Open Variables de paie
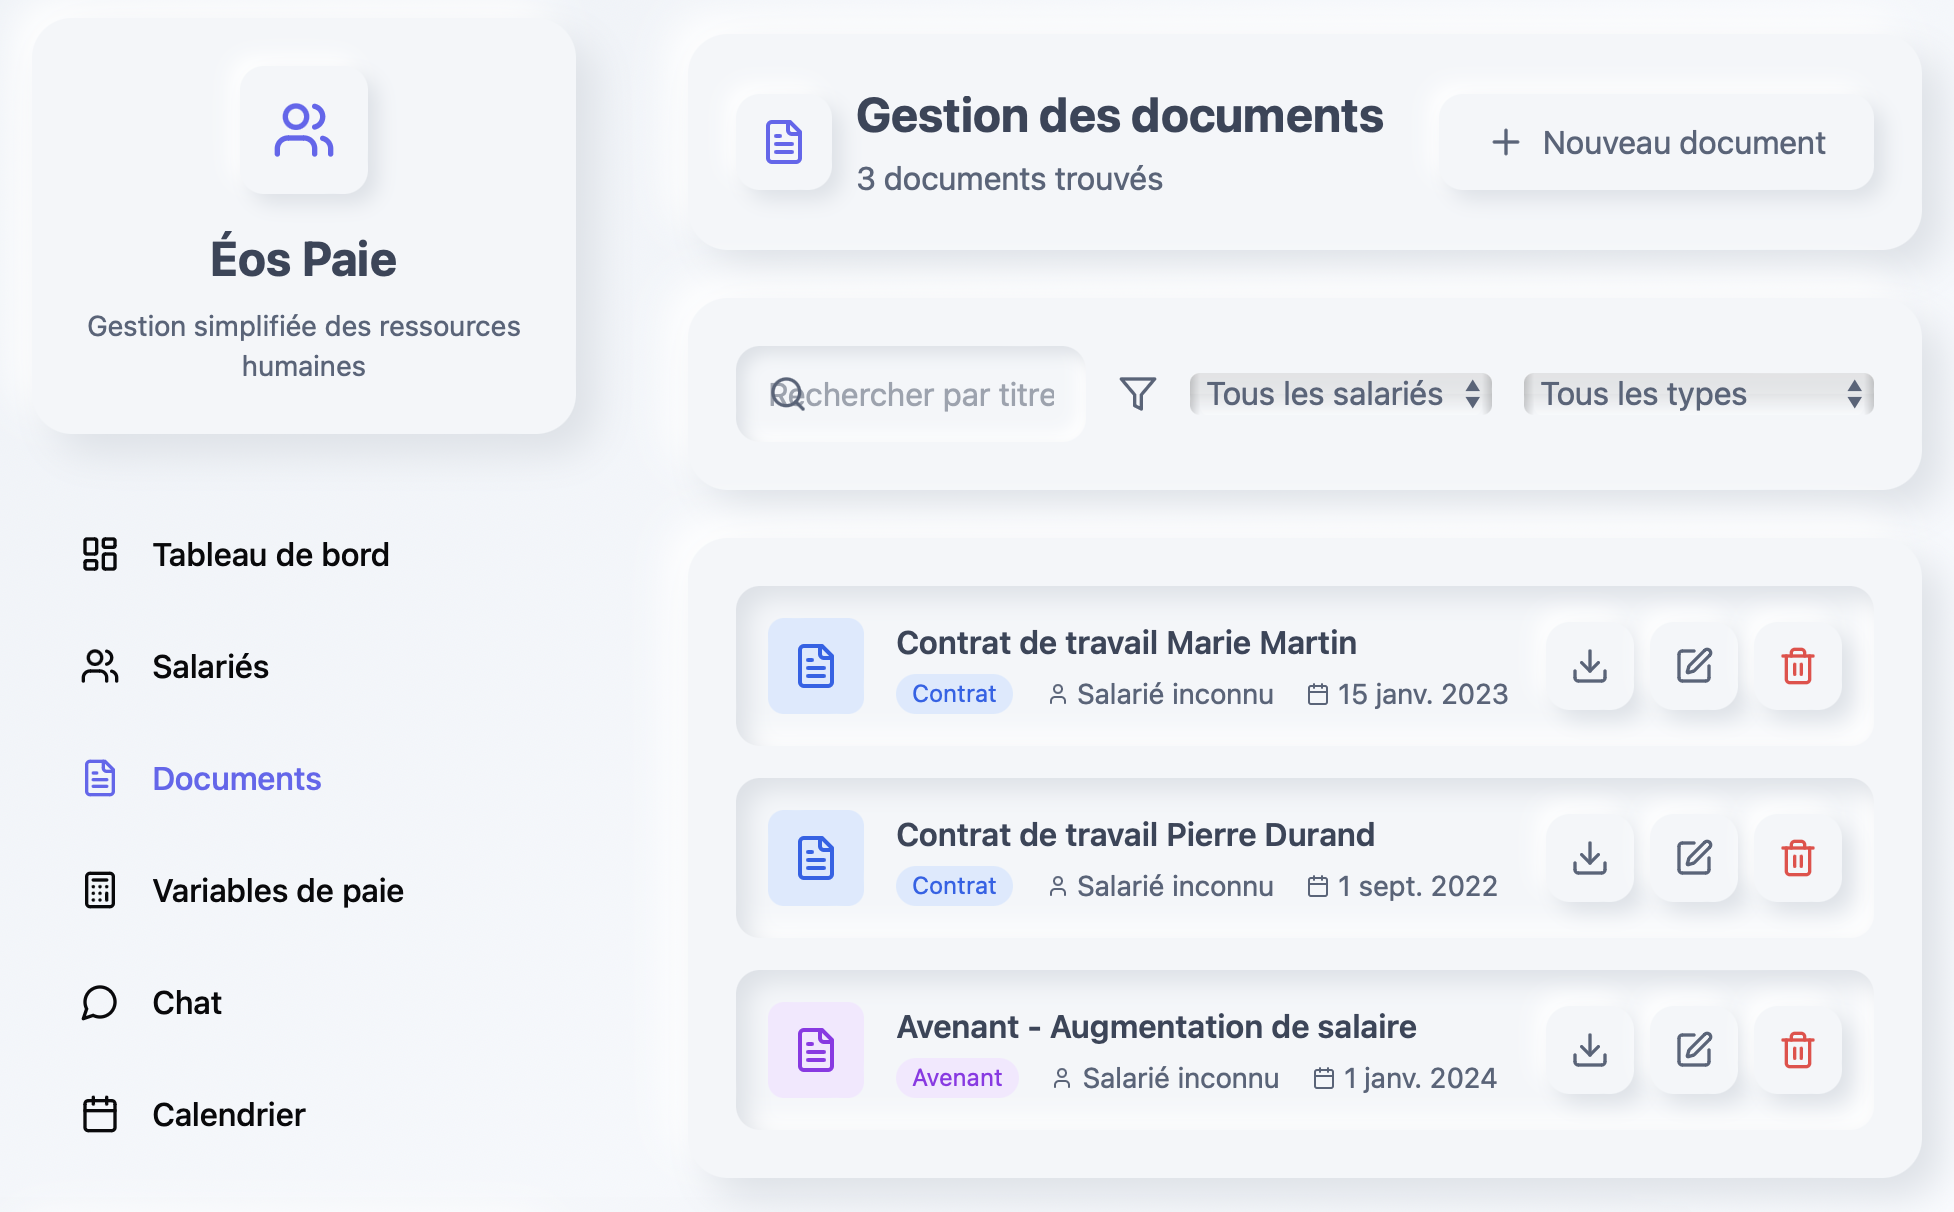 [278, 890]
